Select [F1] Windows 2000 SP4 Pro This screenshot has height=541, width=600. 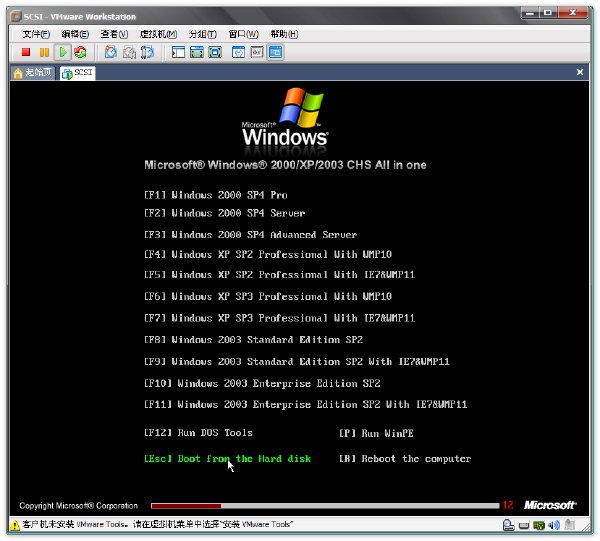point(215,195)
